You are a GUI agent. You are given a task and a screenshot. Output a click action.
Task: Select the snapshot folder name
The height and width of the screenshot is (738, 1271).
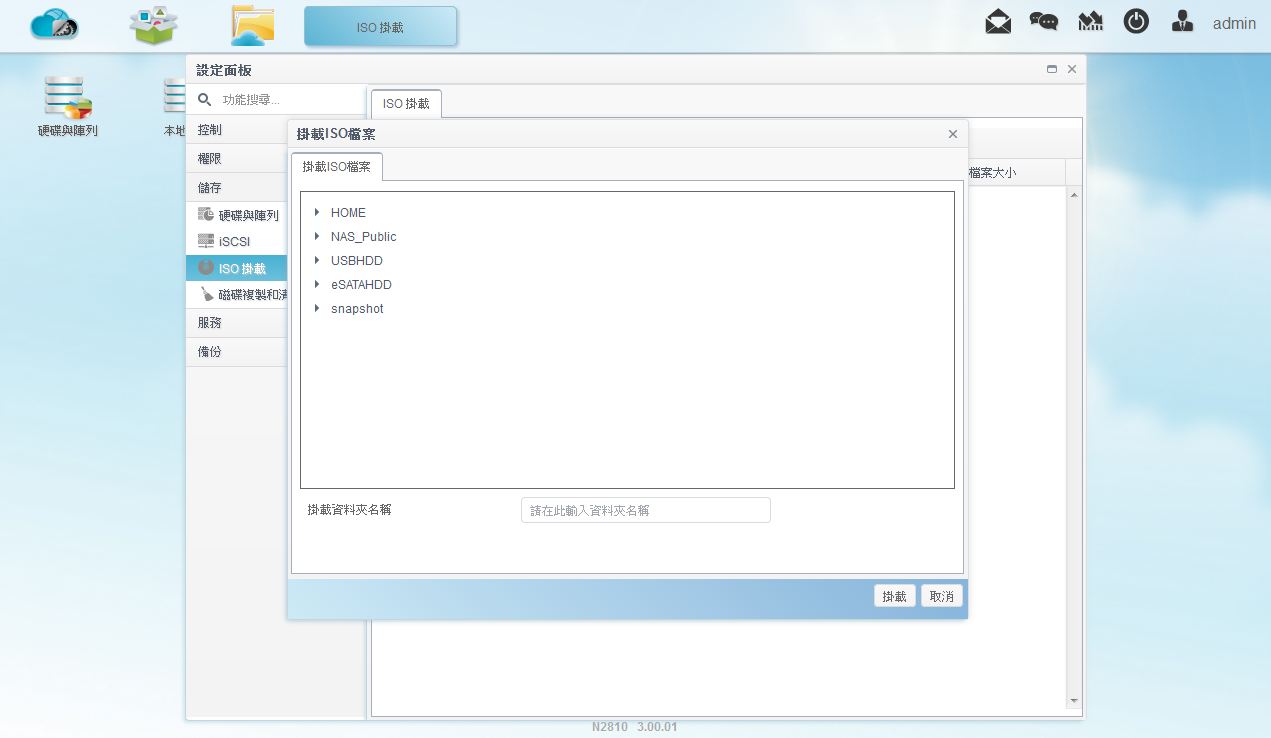(357, 309)
